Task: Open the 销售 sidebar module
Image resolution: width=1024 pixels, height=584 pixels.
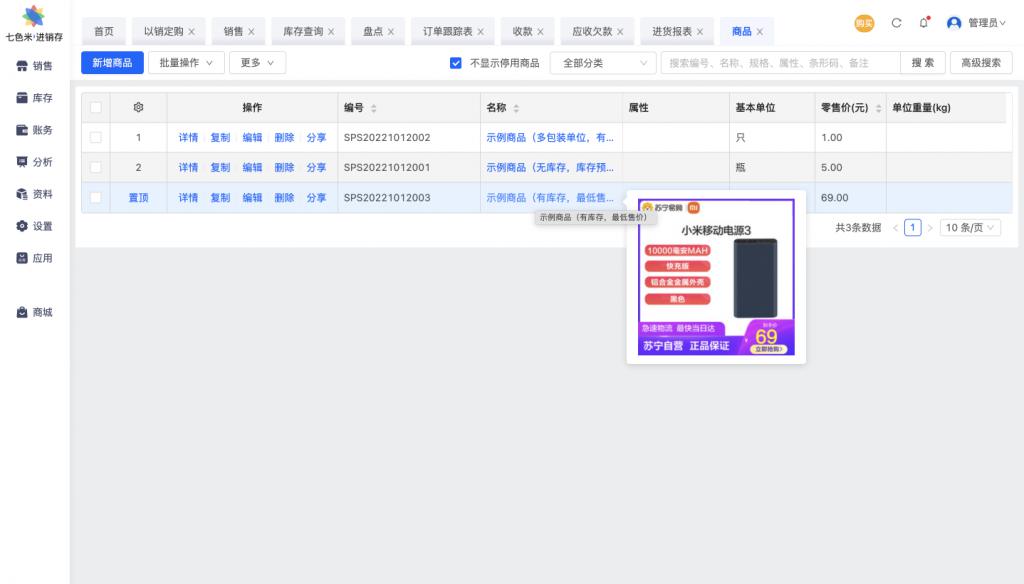Action: 34,66
